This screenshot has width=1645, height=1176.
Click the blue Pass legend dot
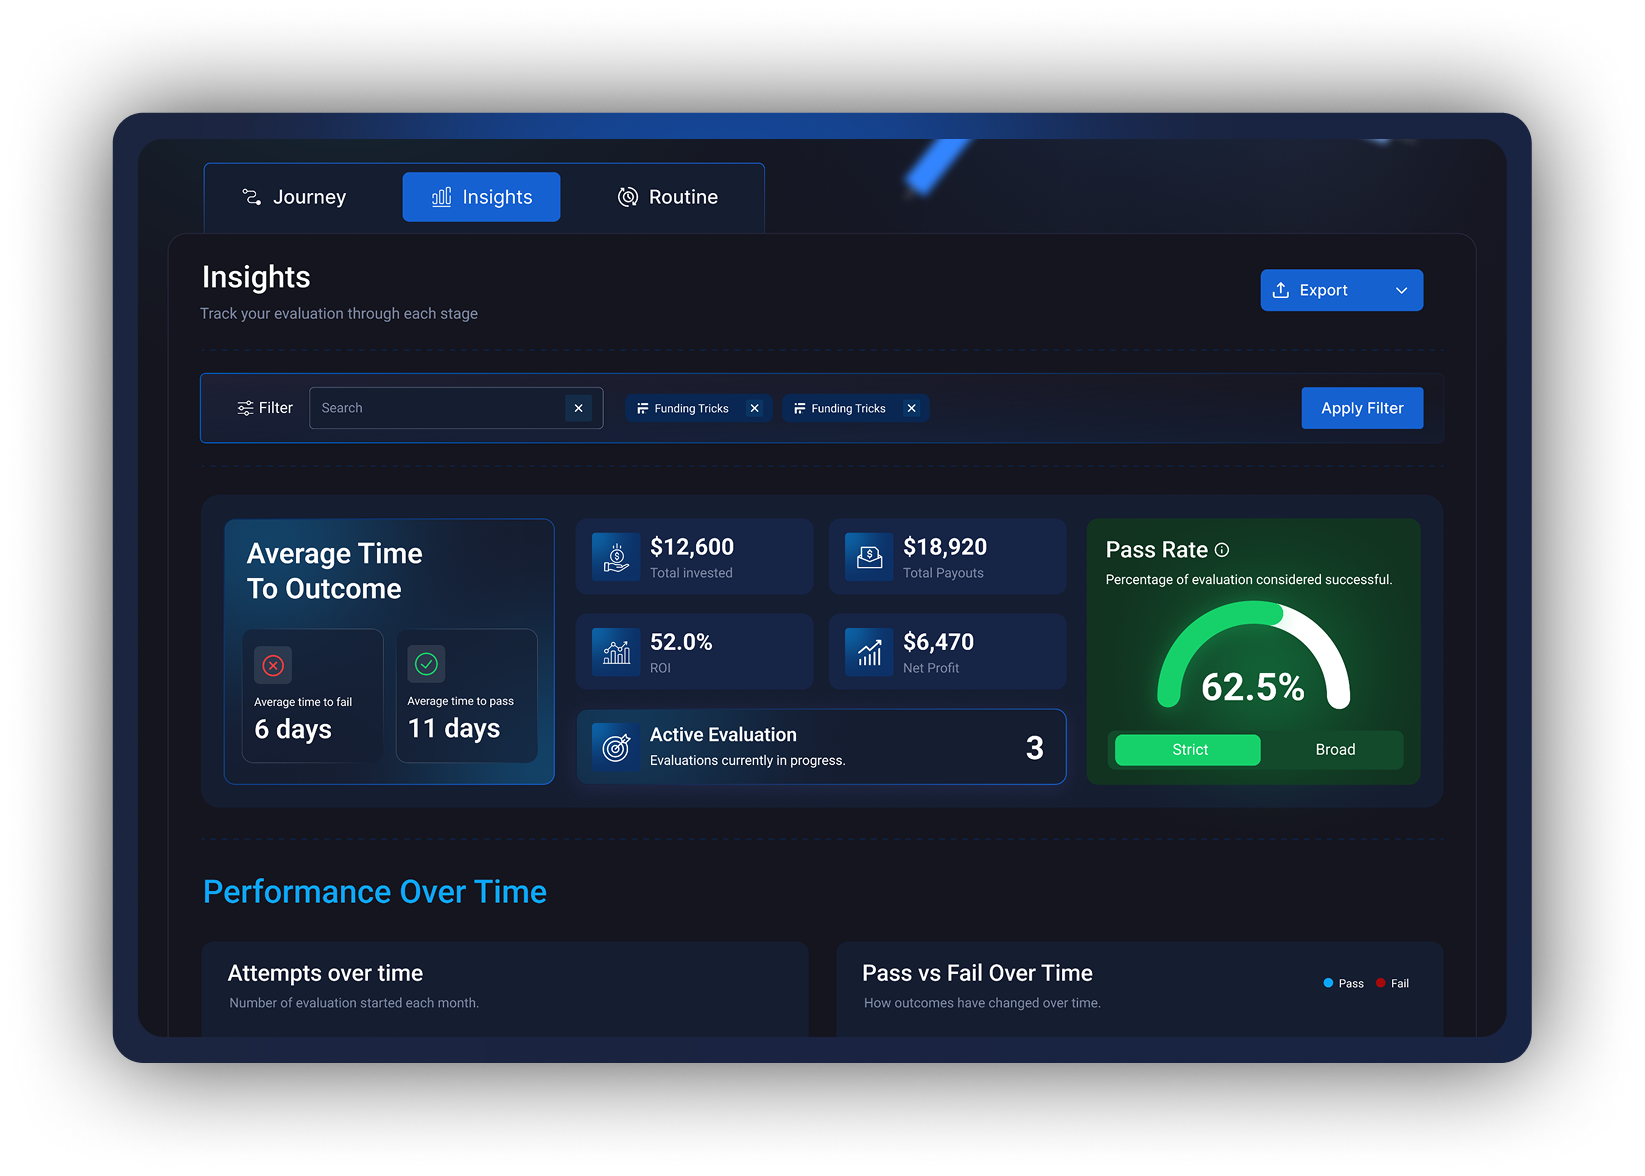point(1328,983)
